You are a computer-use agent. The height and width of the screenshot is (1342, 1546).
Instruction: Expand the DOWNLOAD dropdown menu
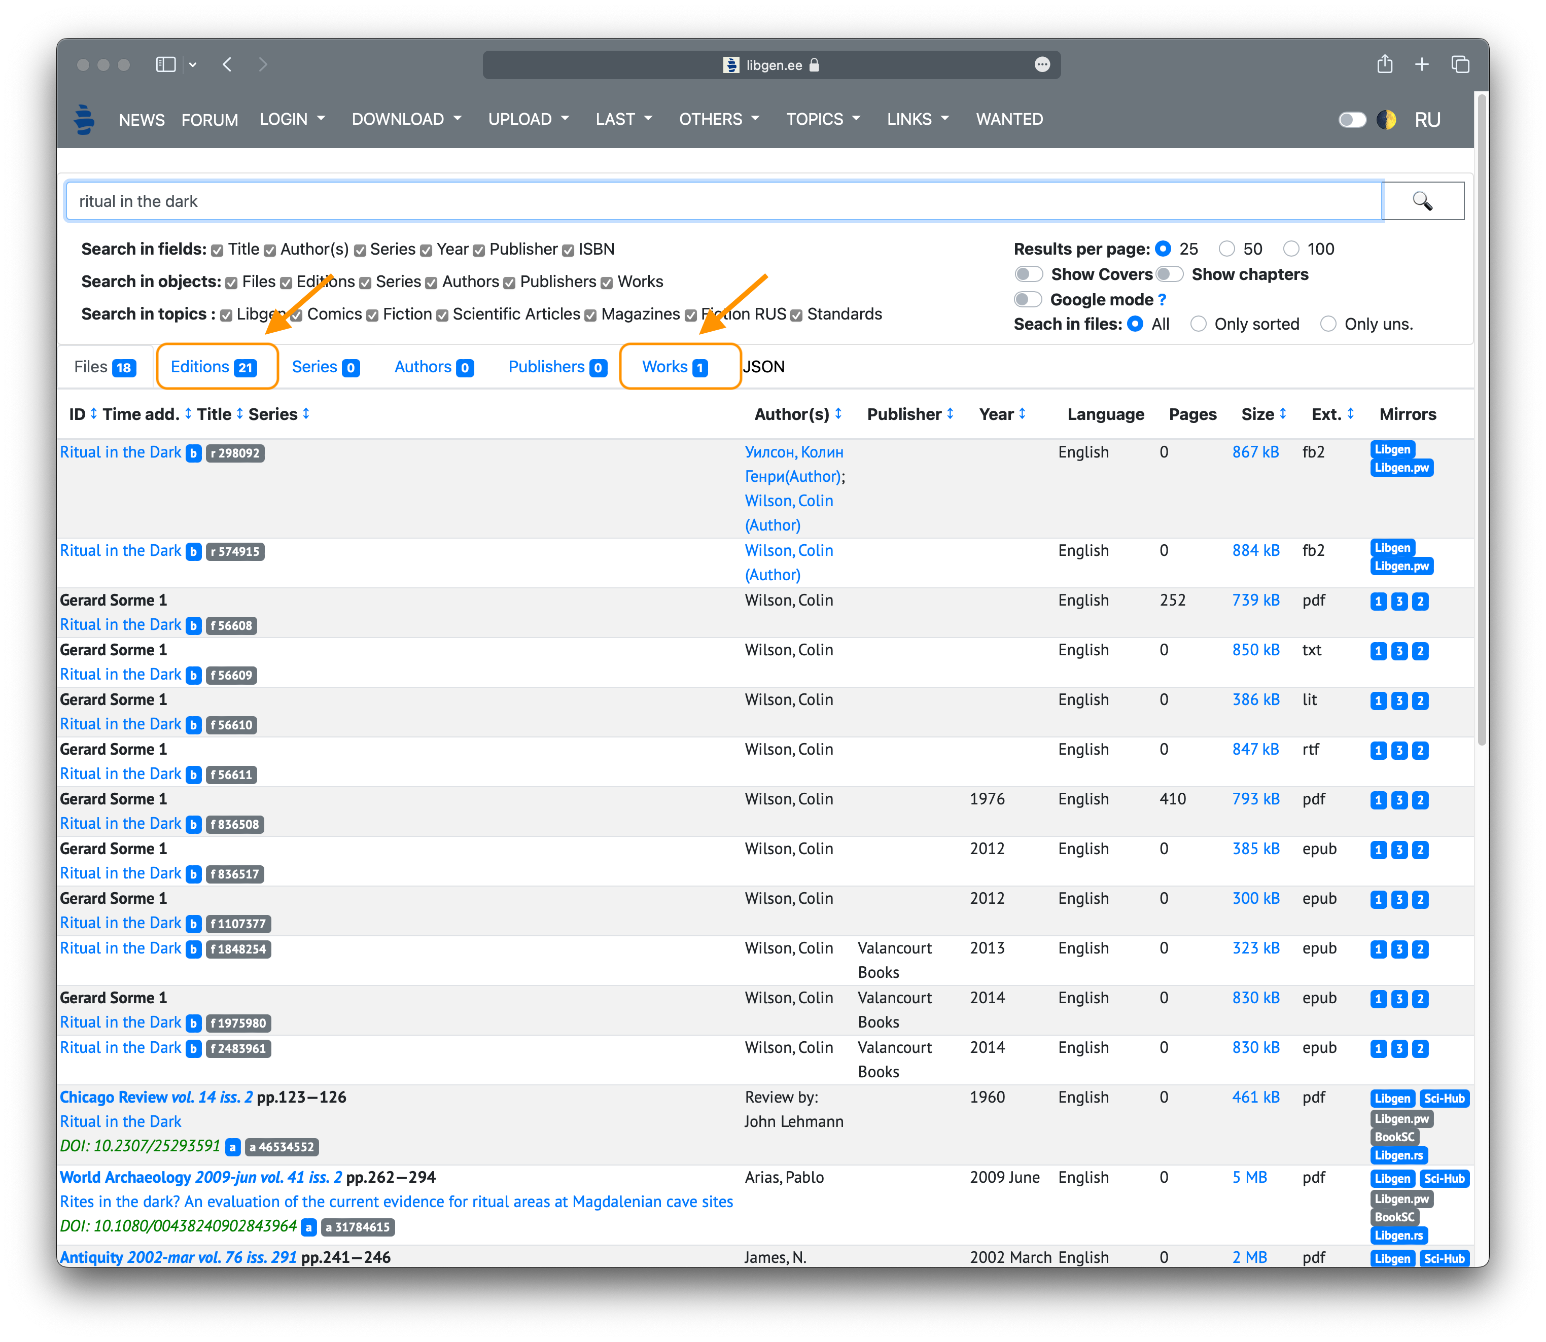pyautogui.click(x=406, y=119)
